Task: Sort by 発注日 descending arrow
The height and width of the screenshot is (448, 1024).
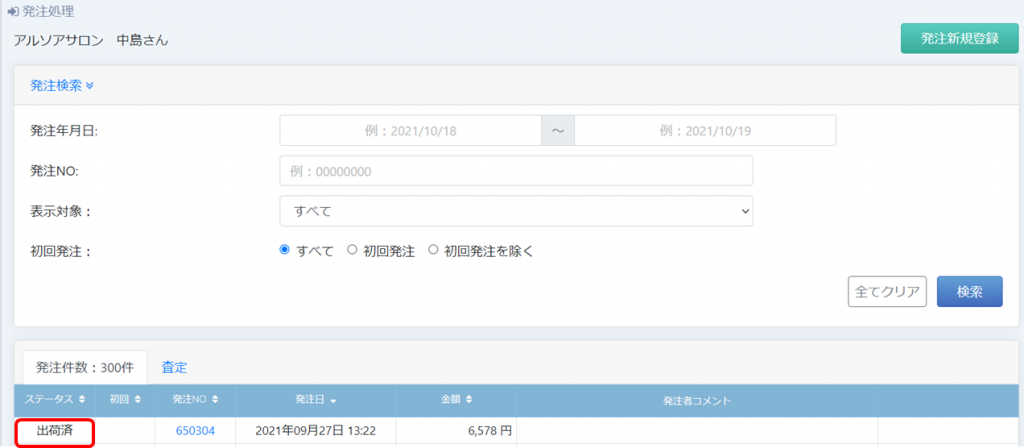Action: (x=332, y=401)
